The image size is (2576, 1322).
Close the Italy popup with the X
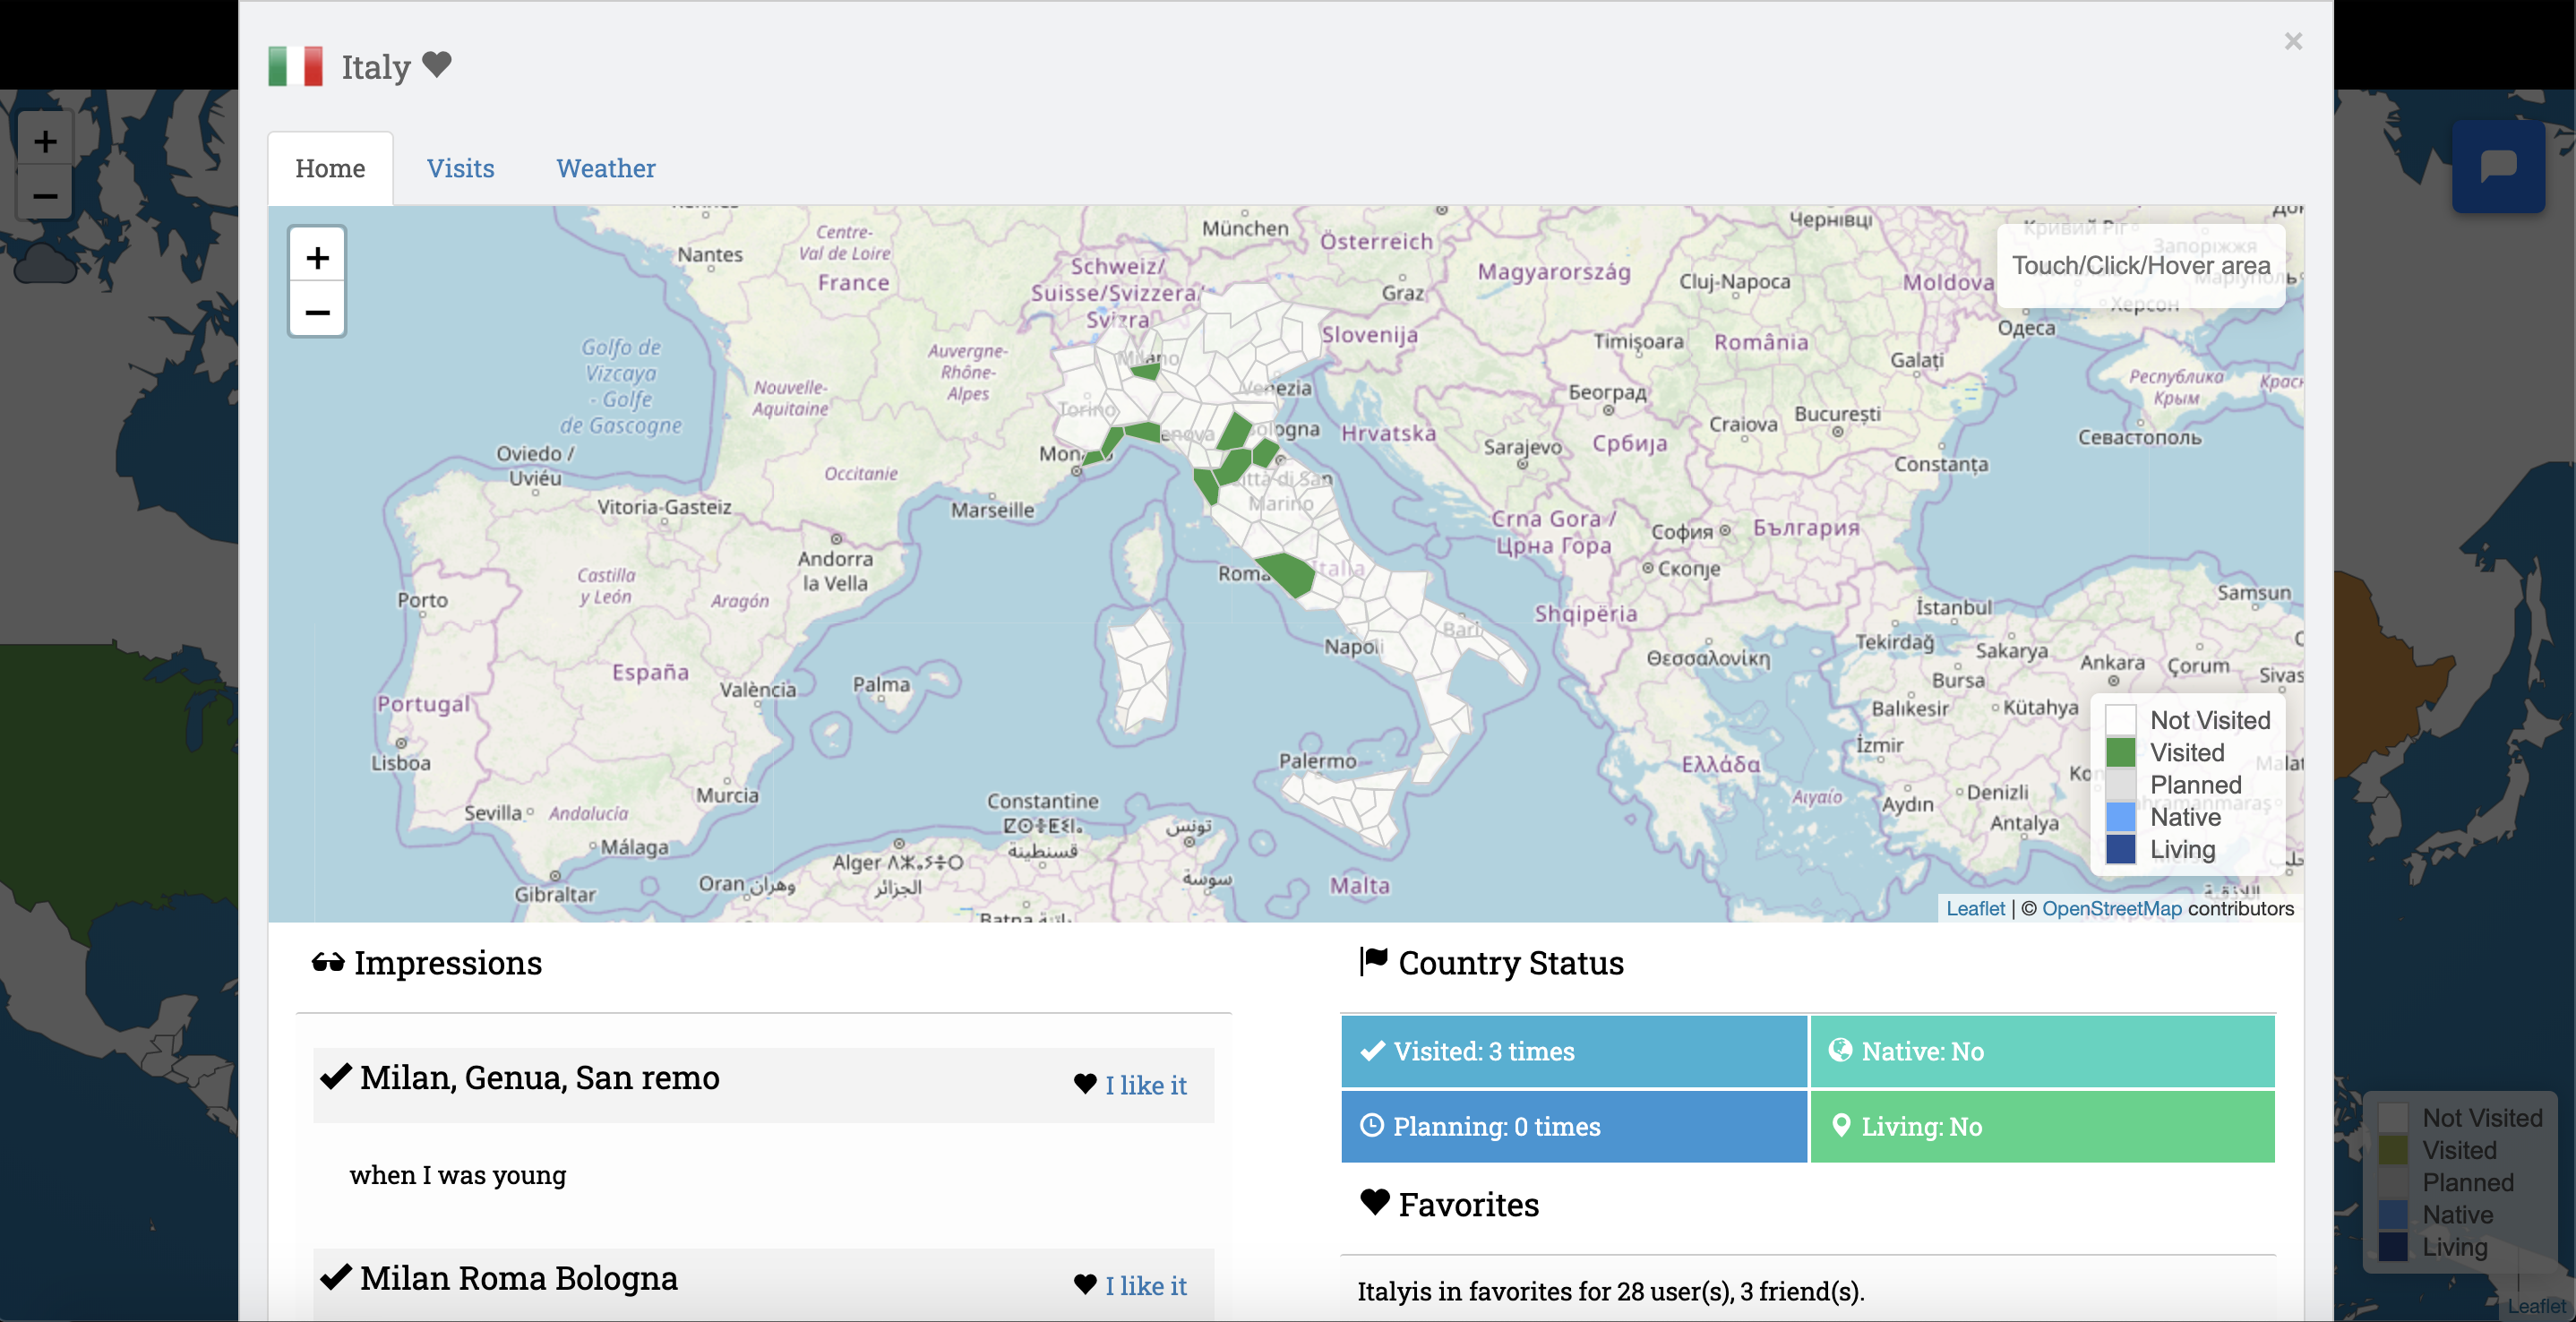point(2293,41)
